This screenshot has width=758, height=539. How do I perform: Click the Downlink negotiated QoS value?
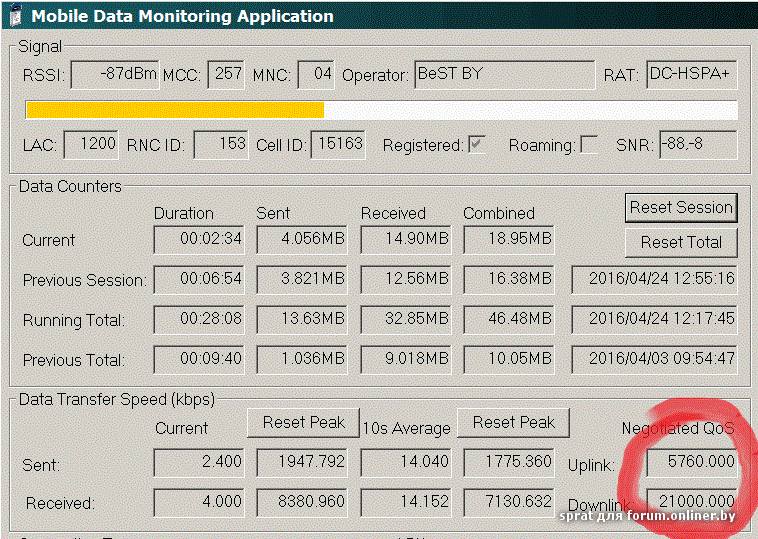click(x=689, y=502)
